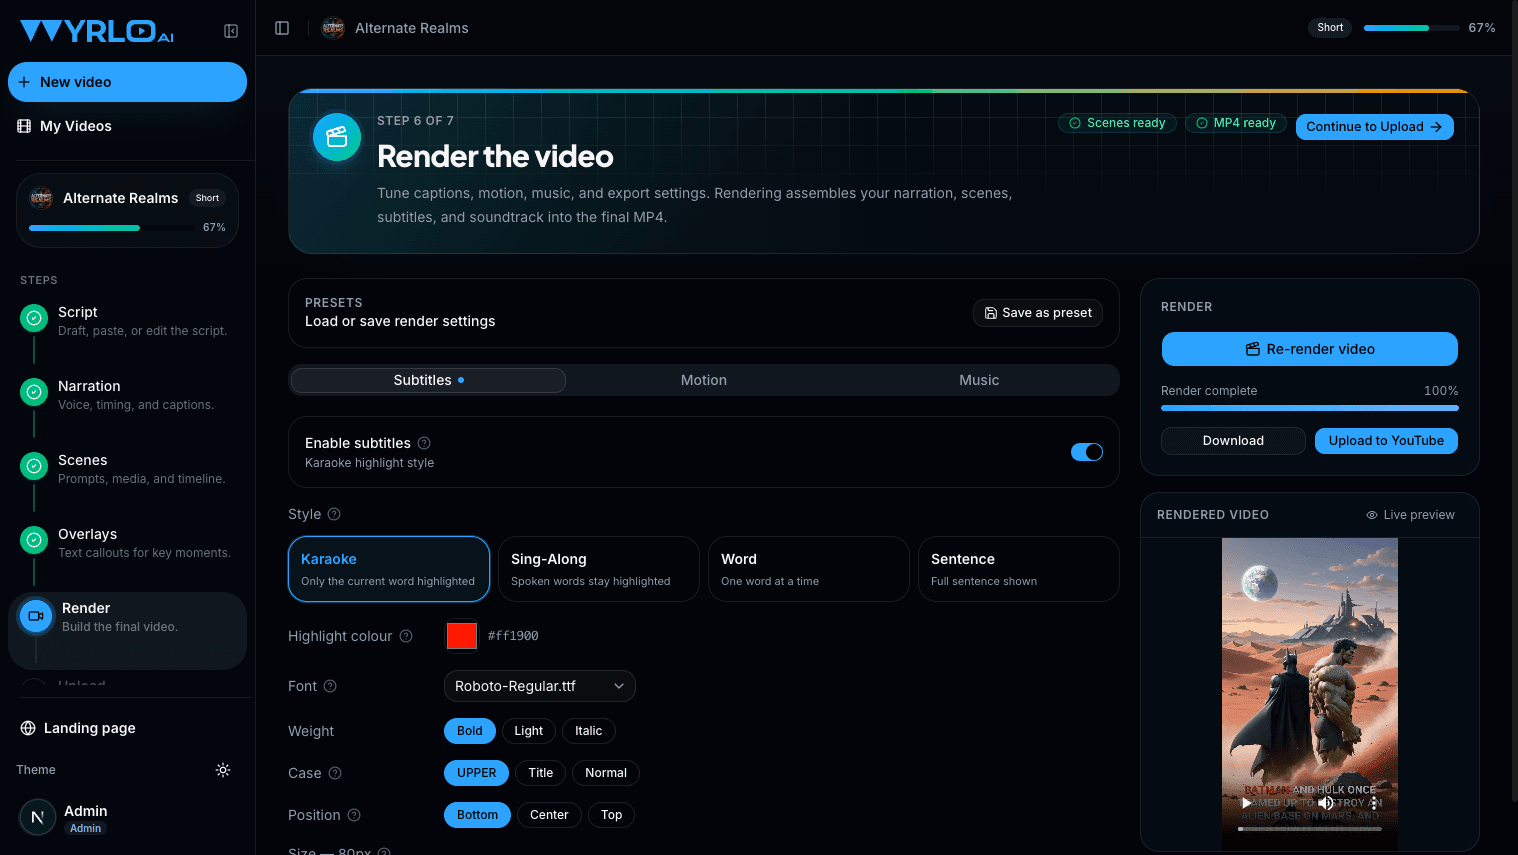Re-render the video
The width and height of the screenshot is (1518, 855).
pyautogui.click(x=1310, y=349)
